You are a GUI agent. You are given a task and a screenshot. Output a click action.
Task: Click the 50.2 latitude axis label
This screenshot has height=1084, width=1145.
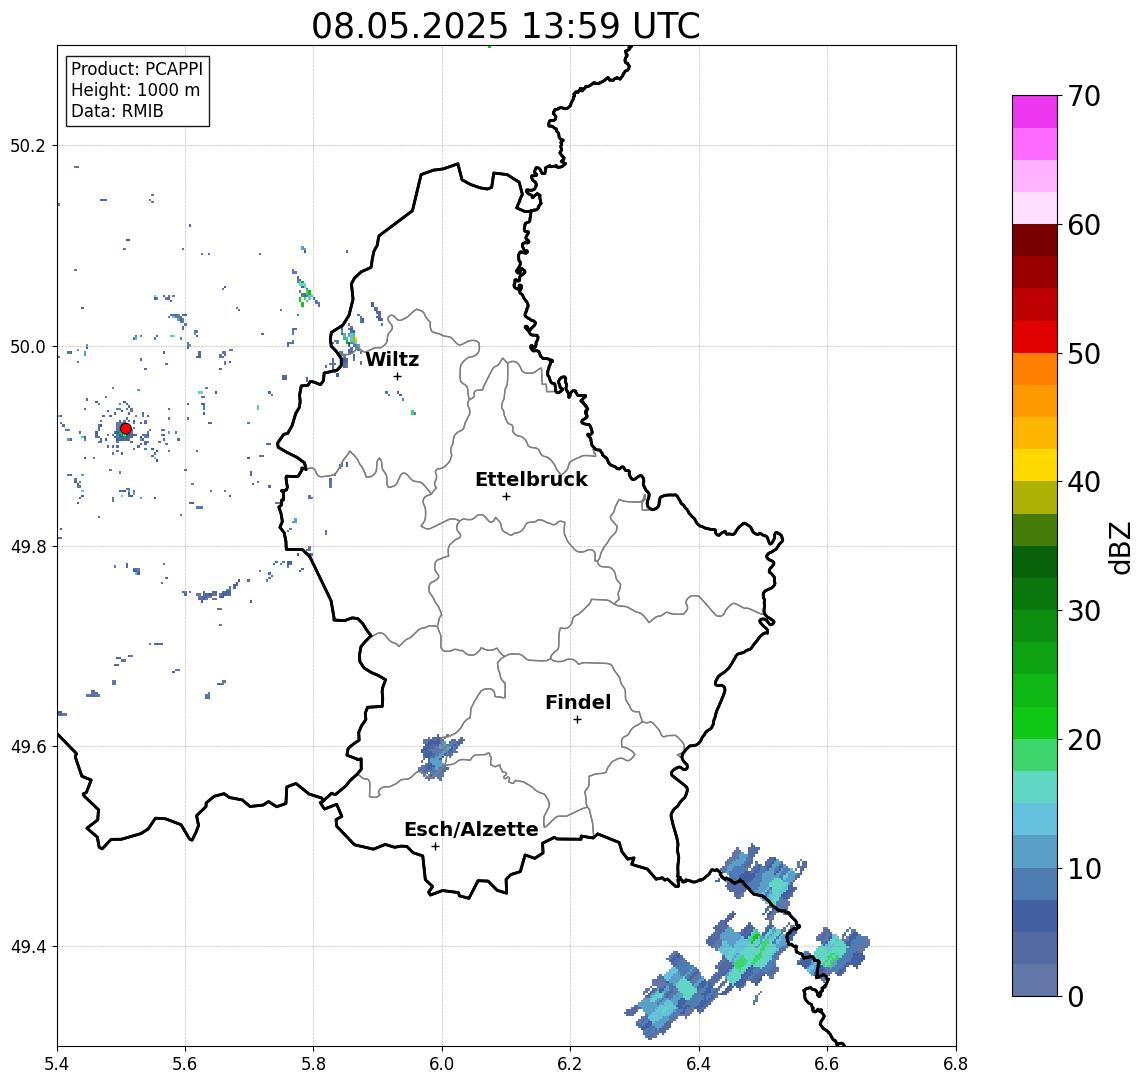tap(28, 145)
